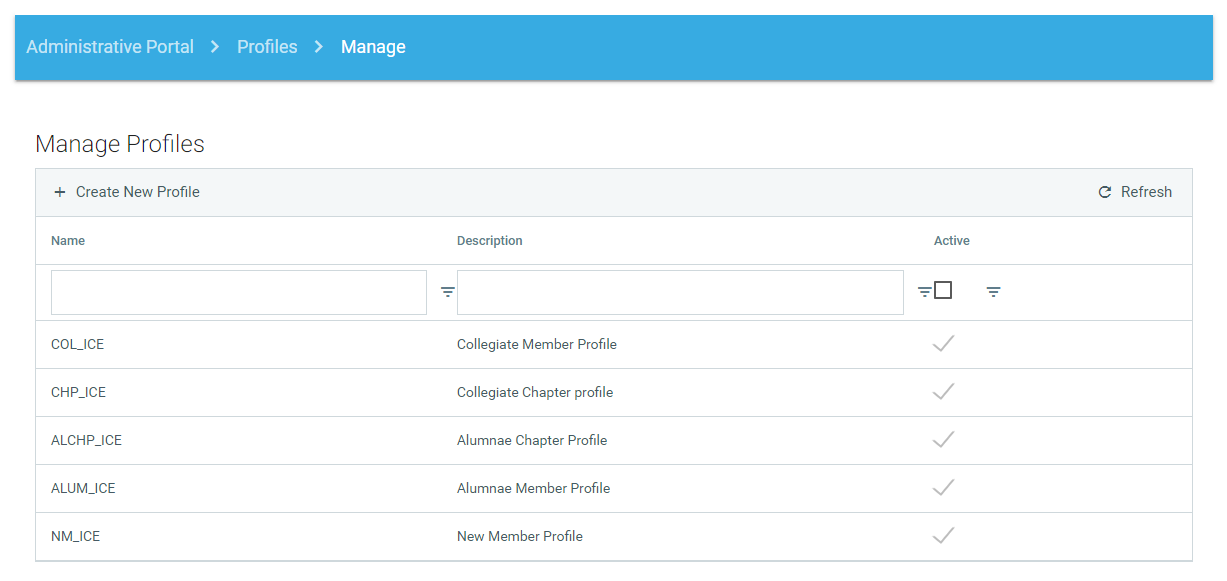1227x581 pixels.
Task: Go to Administrative Portal breadcrumb
Action: tap(110, 47)
